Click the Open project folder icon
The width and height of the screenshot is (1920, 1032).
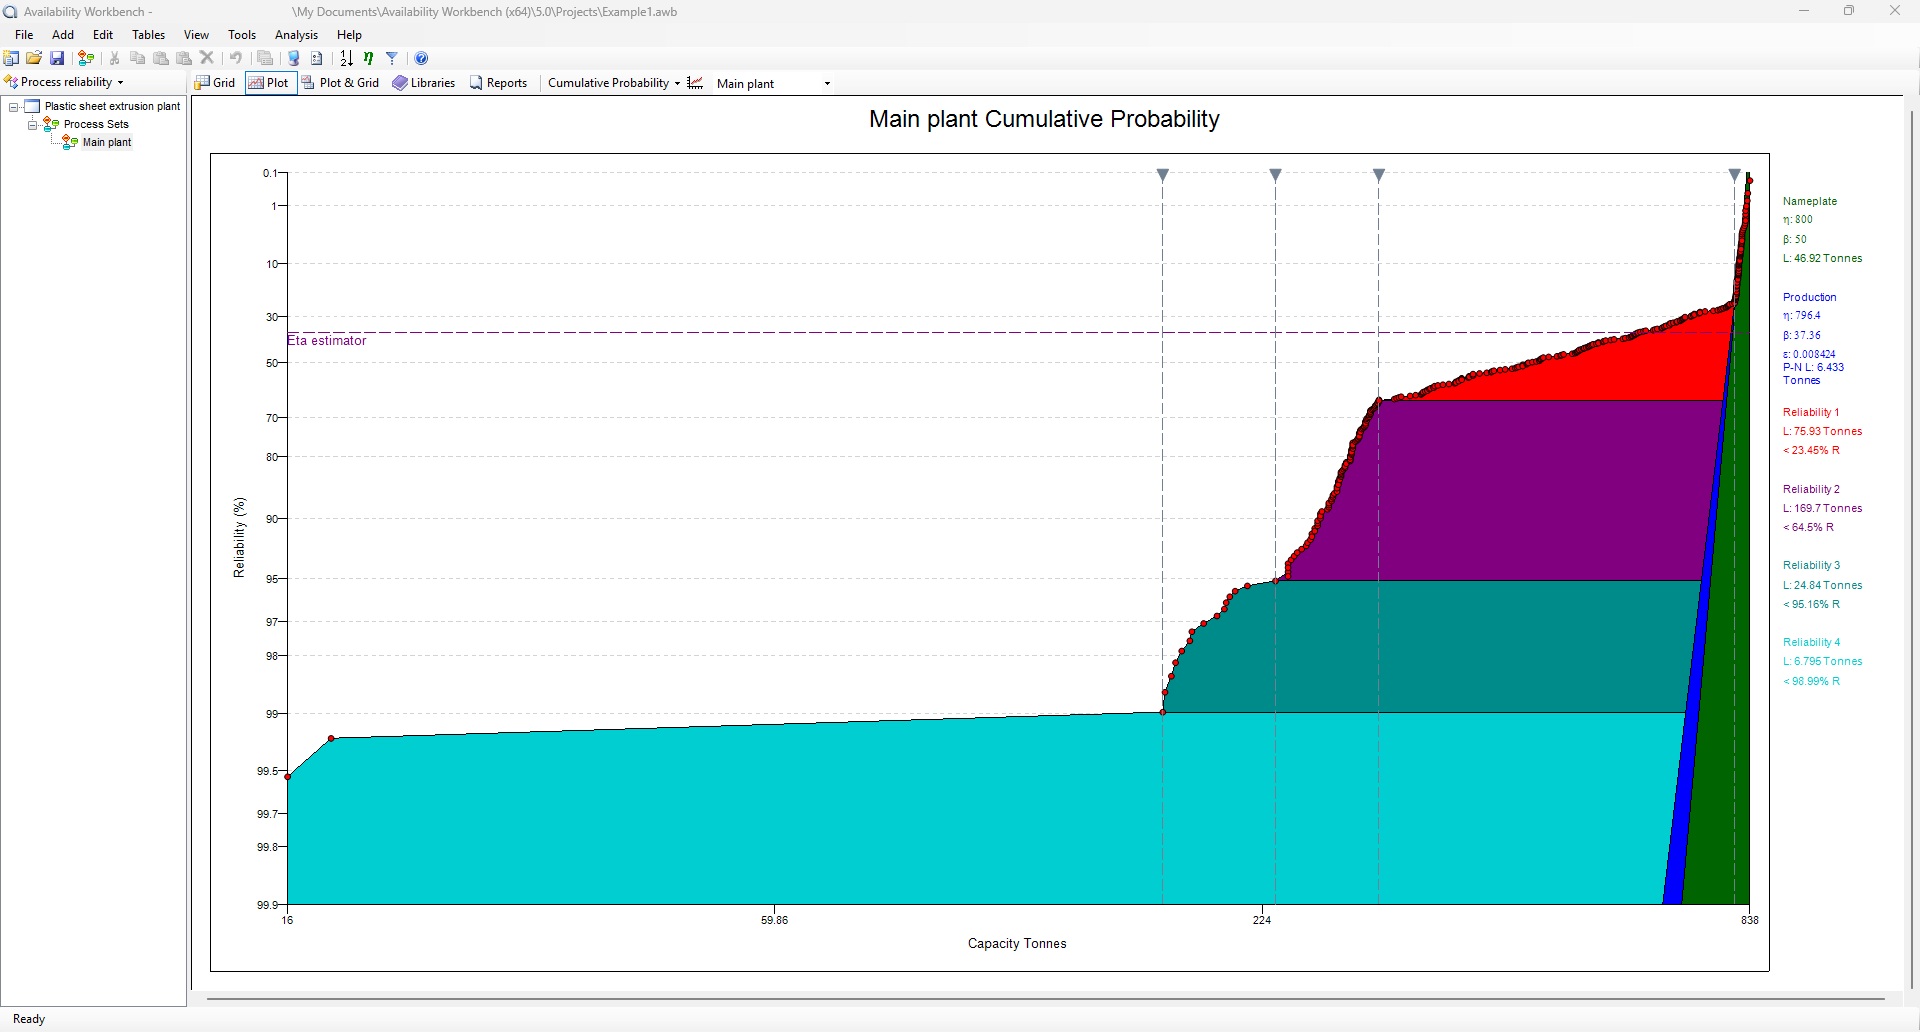(x=34, y=58)
